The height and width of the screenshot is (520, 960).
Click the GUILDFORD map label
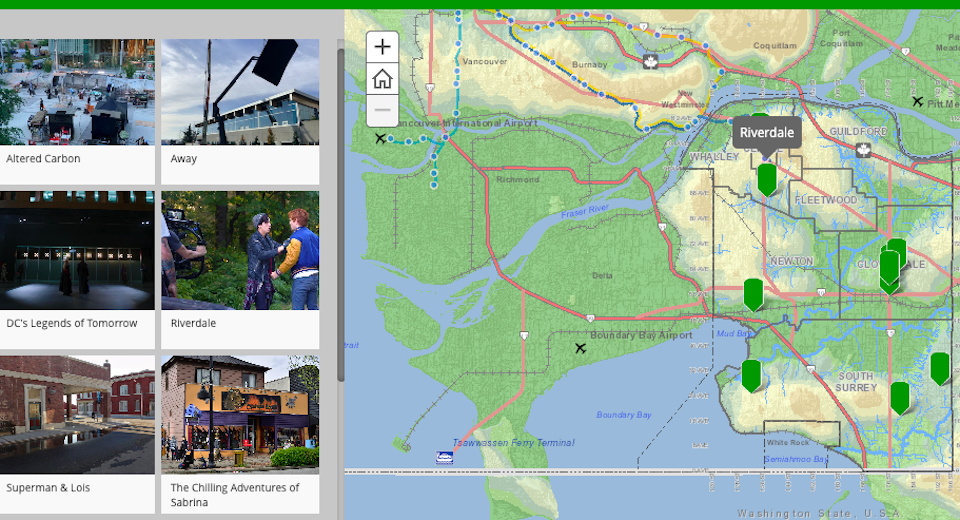point(858,132)
